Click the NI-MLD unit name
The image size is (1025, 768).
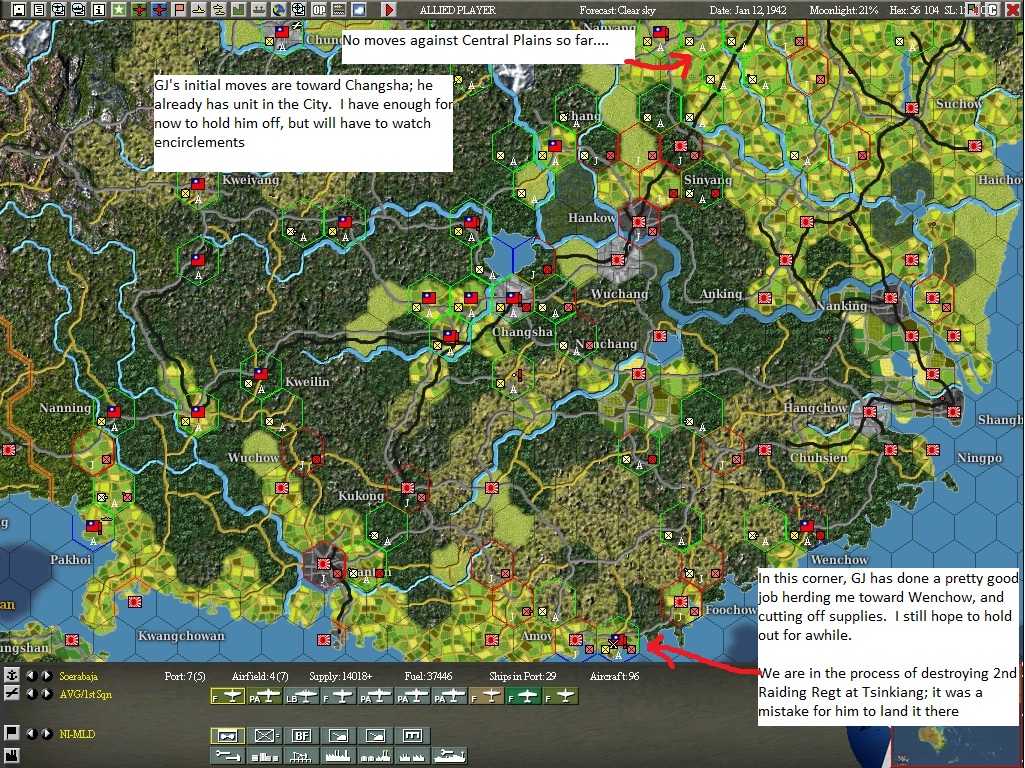coord(77,734)
